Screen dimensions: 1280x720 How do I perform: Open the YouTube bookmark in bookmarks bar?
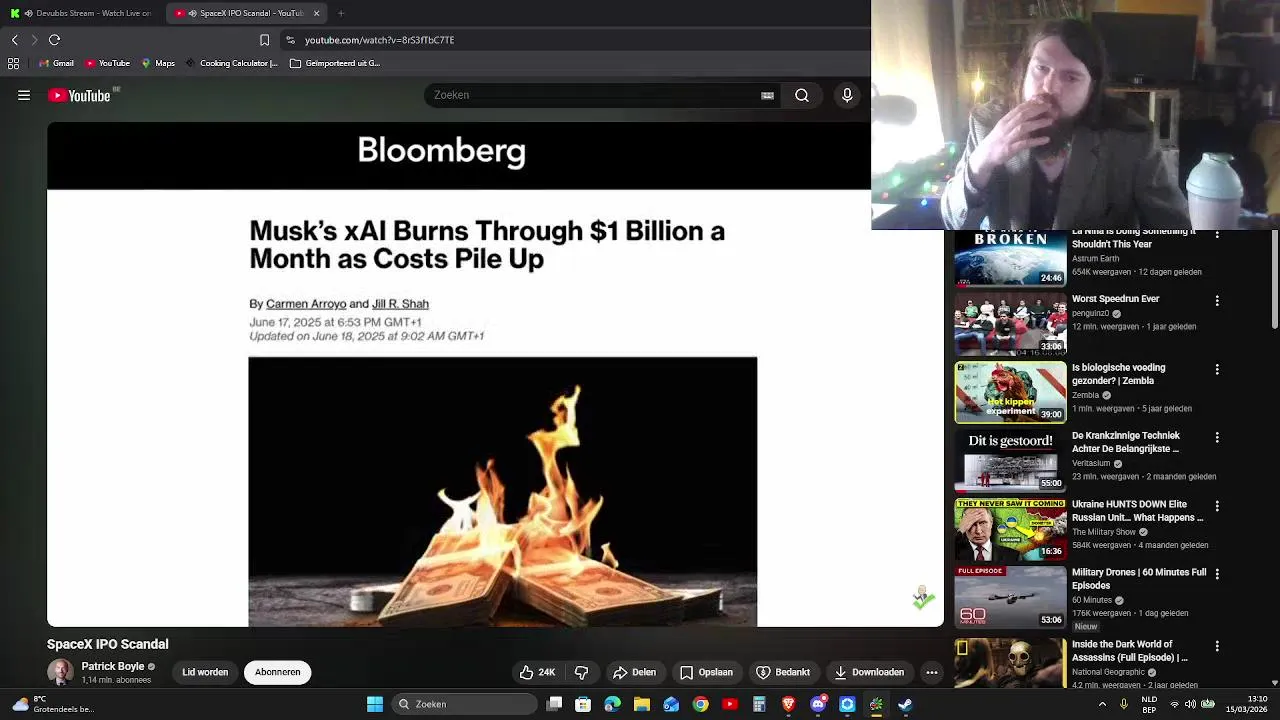click(x=107, y=63)
